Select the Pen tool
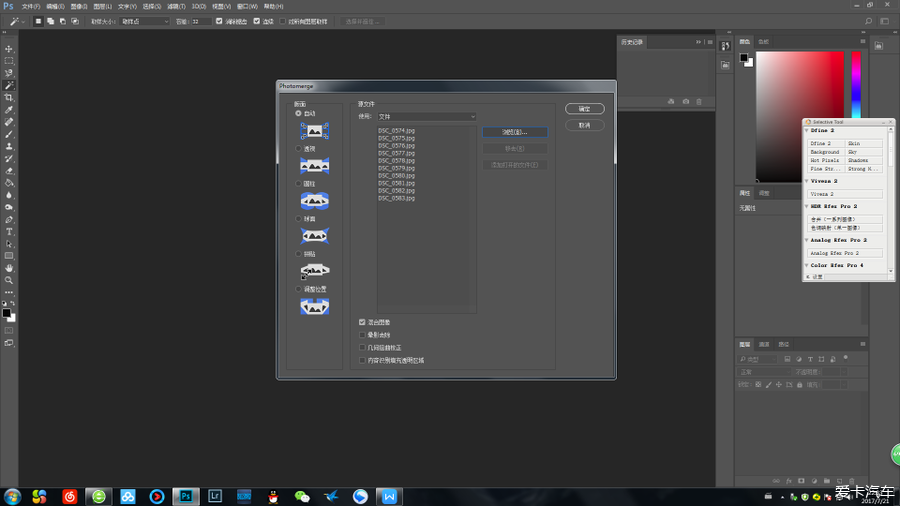This screenshot has width=900, height=506. [x=9, y=220]
